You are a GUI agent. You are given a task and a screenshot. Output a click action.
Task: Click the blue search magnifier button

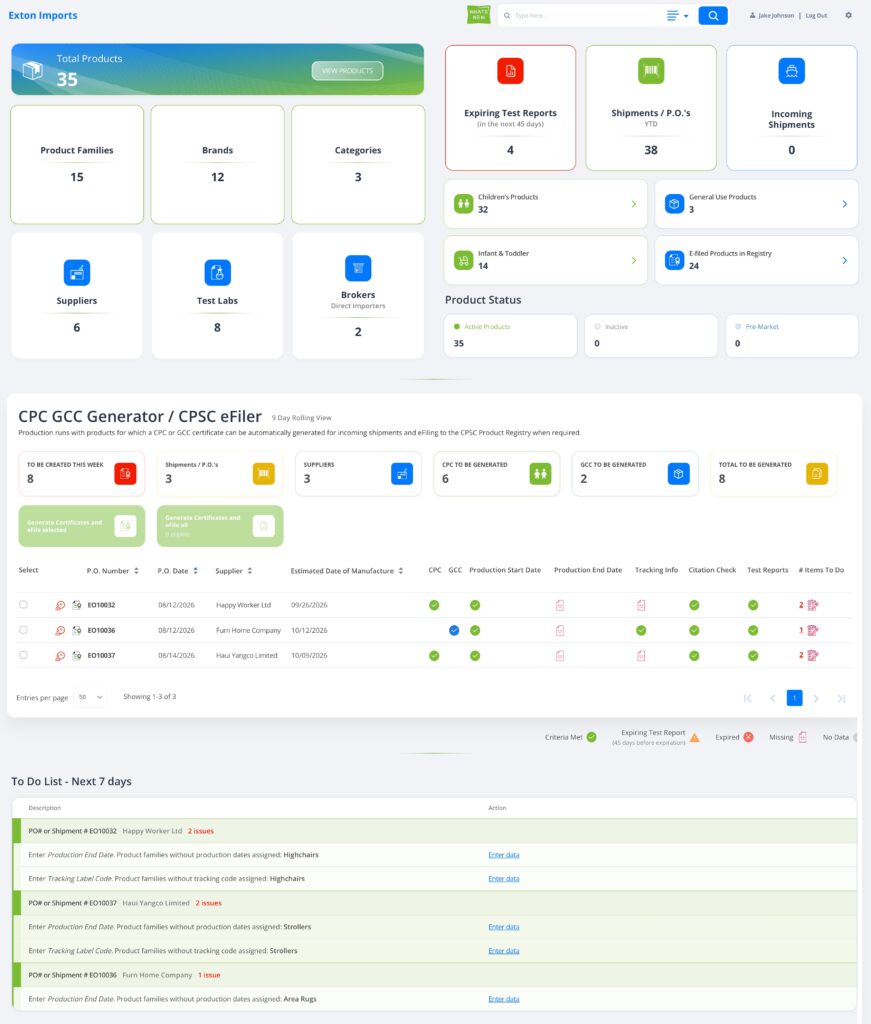(x=713, y=16)
